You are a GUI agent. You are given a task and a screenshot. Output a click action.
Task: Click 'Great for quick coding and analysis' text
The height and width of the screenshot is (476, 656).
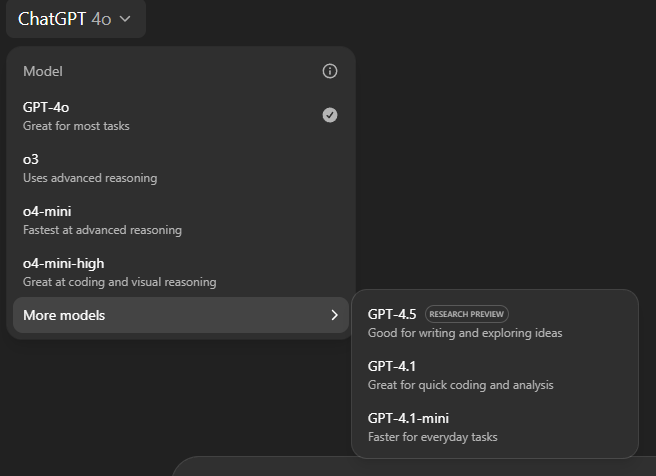461,385
